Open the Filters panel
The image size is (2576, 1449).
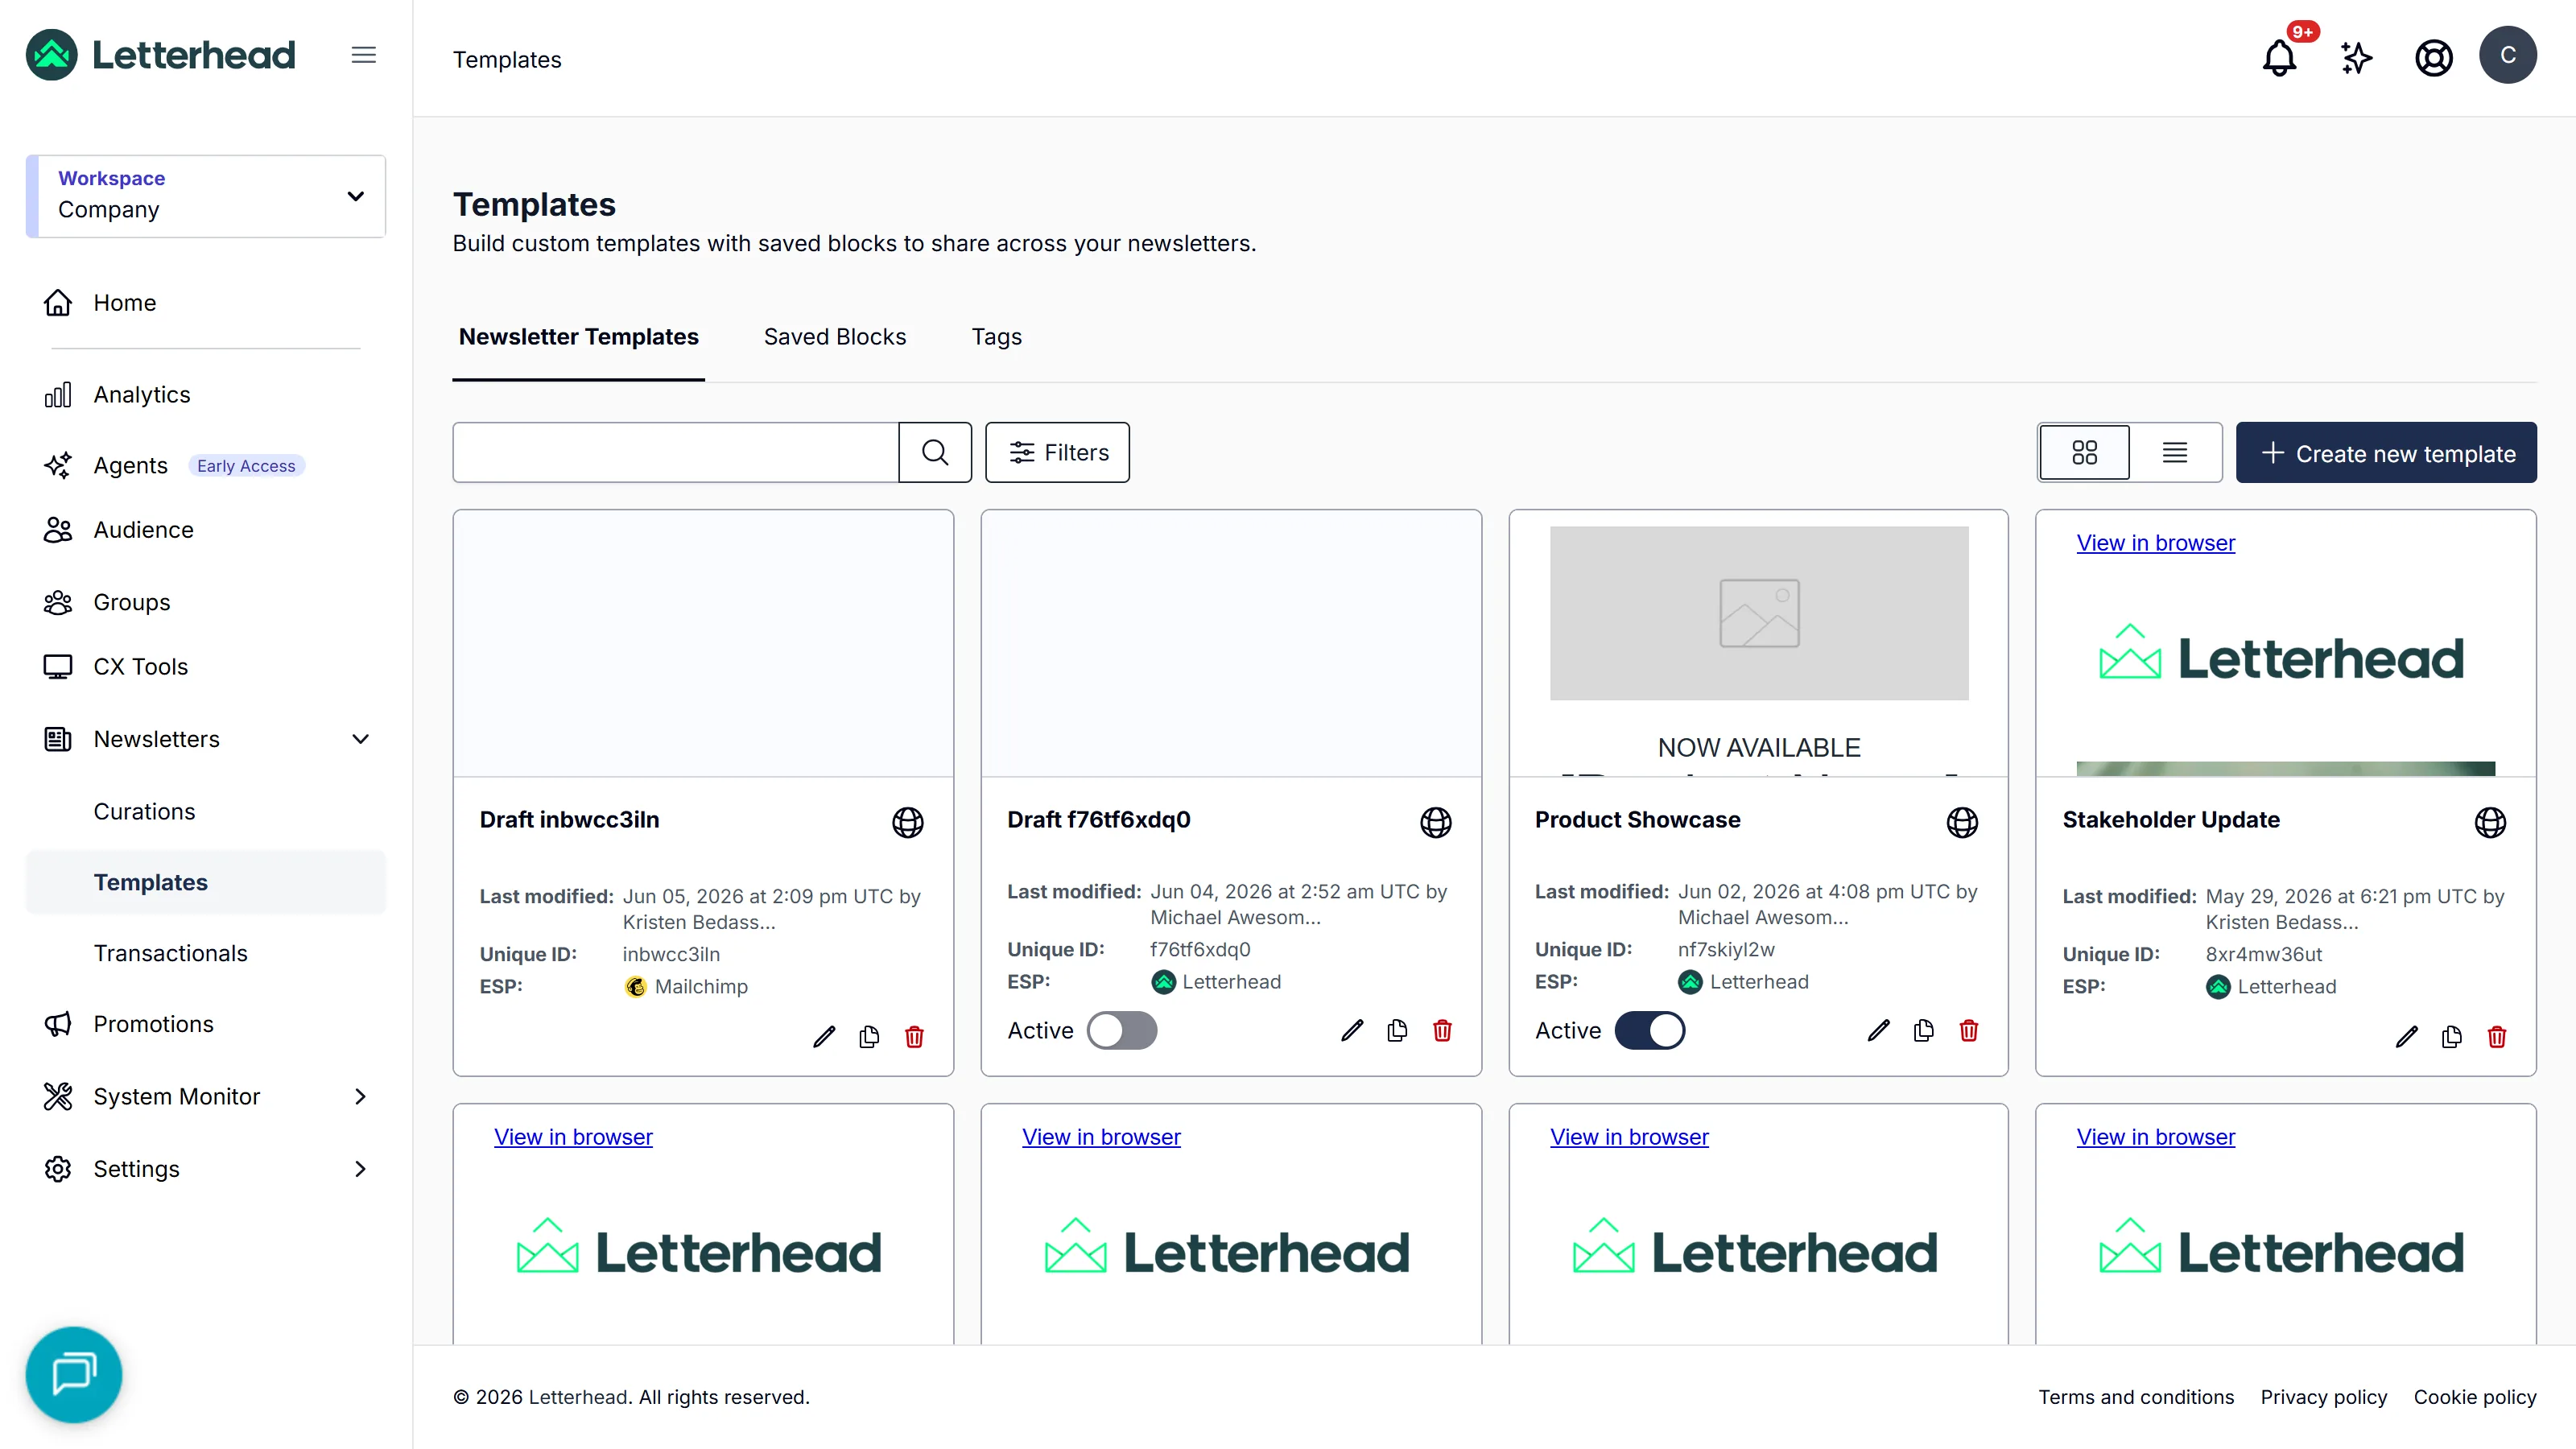[1057, 452]
